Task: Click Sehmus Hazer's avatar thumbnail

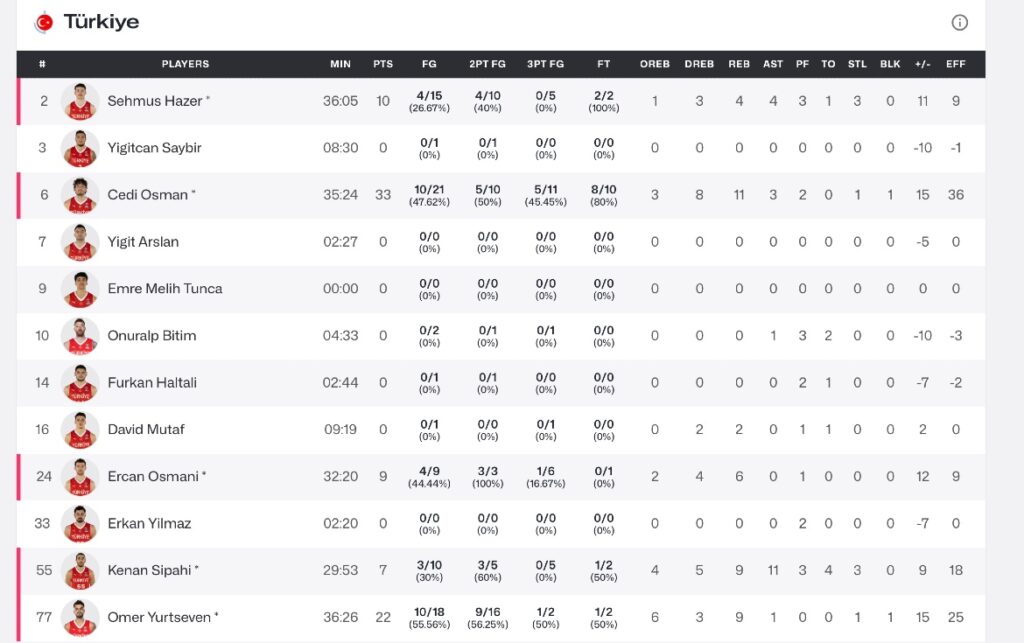Action: coord(80,101)
